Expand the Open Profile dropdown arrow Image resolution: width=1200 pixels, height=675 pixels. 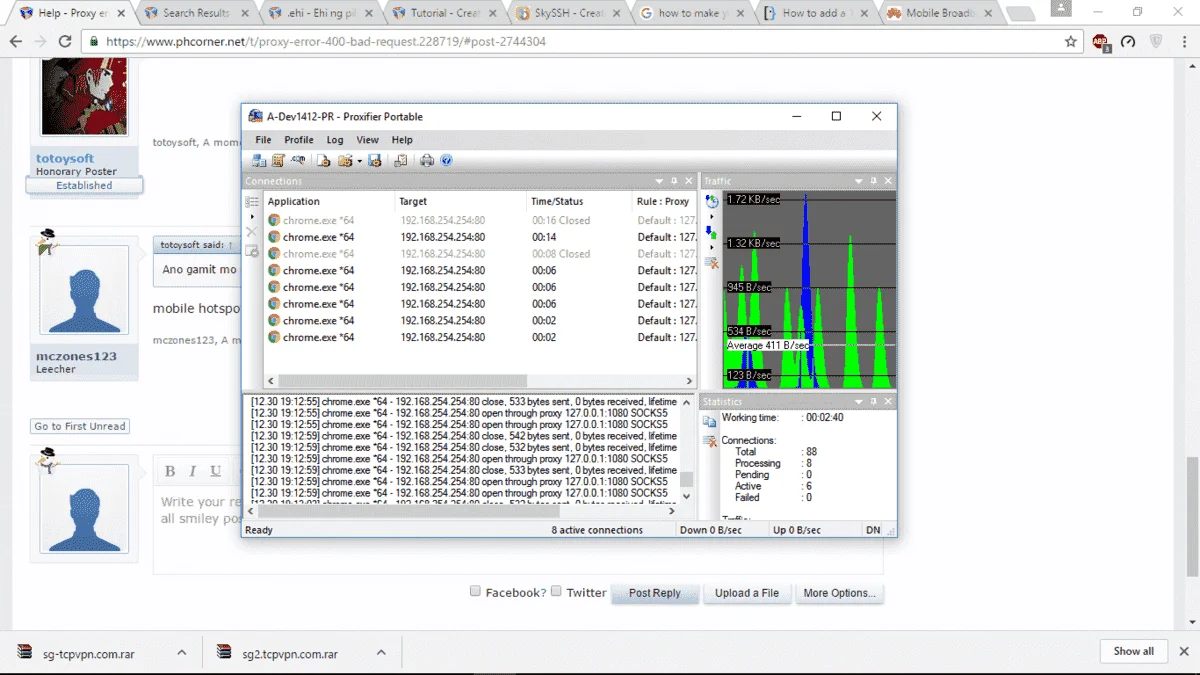pyautogui.click(x=360, y=161)
